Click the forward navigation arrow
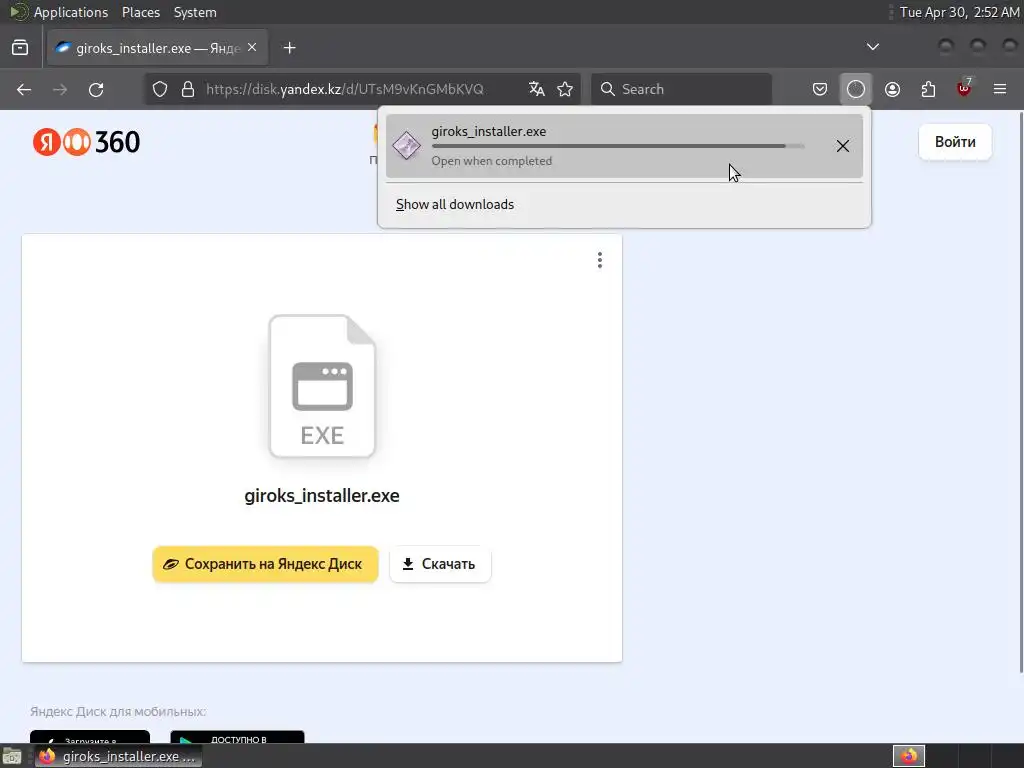This screenshot has width=1024, height=768. coord(60,89)
